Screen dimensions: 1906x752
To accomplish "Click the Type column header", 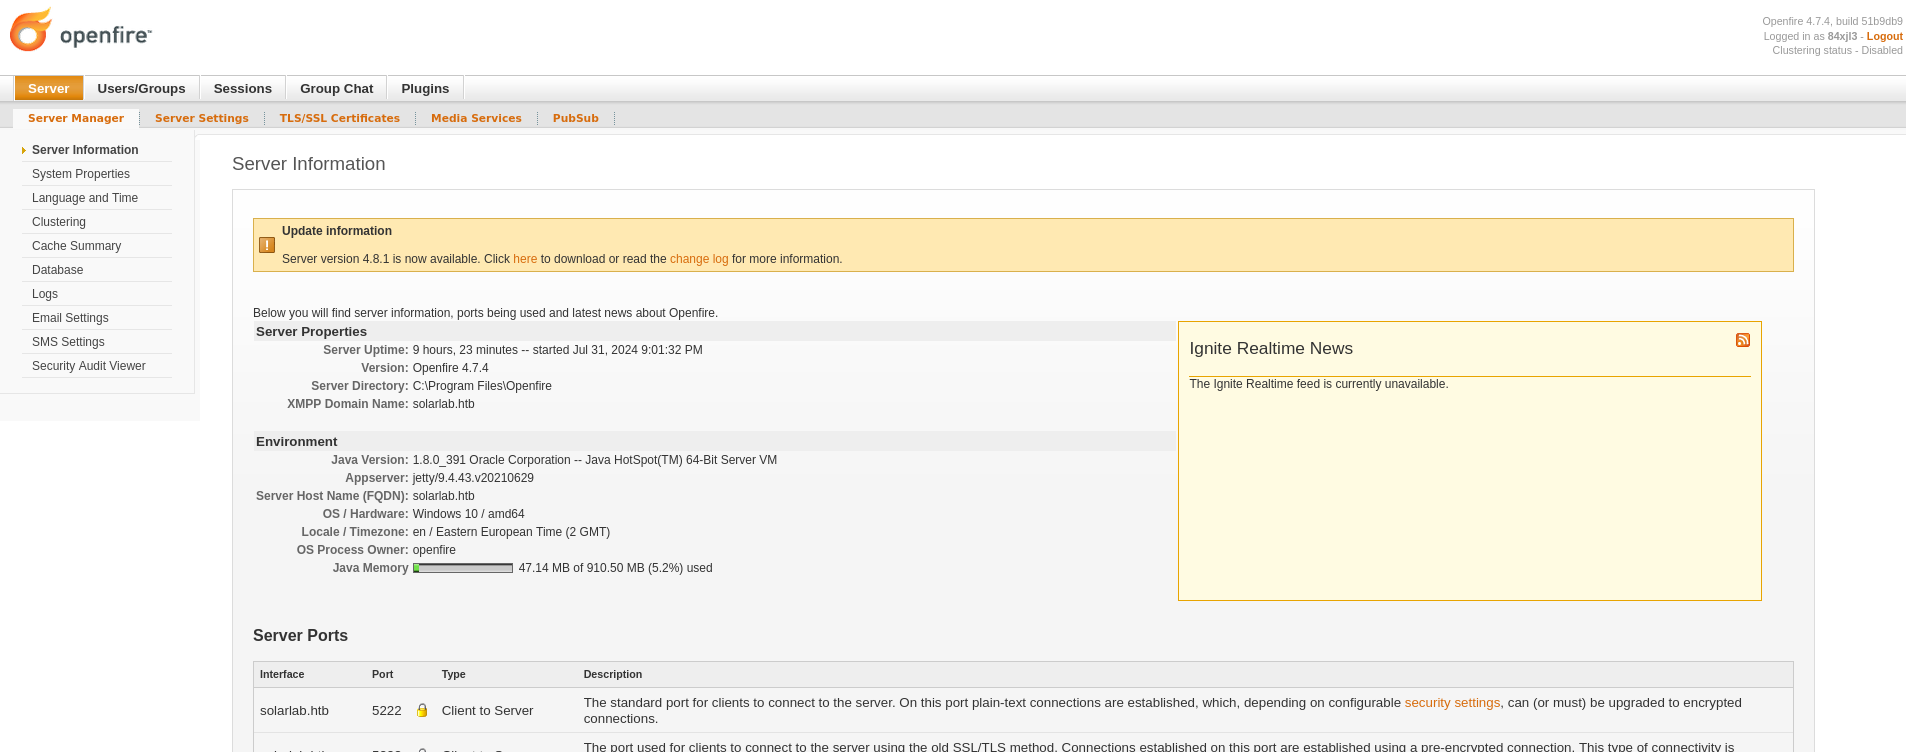I will (453, 674).
